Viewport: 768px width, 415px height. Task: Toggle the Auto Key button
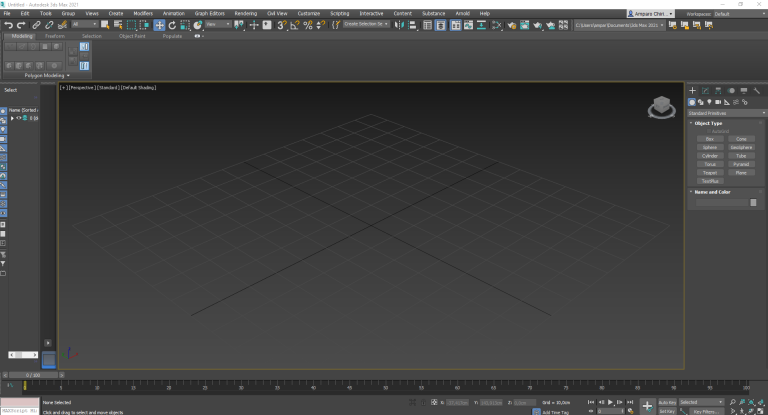coord(667,402)
